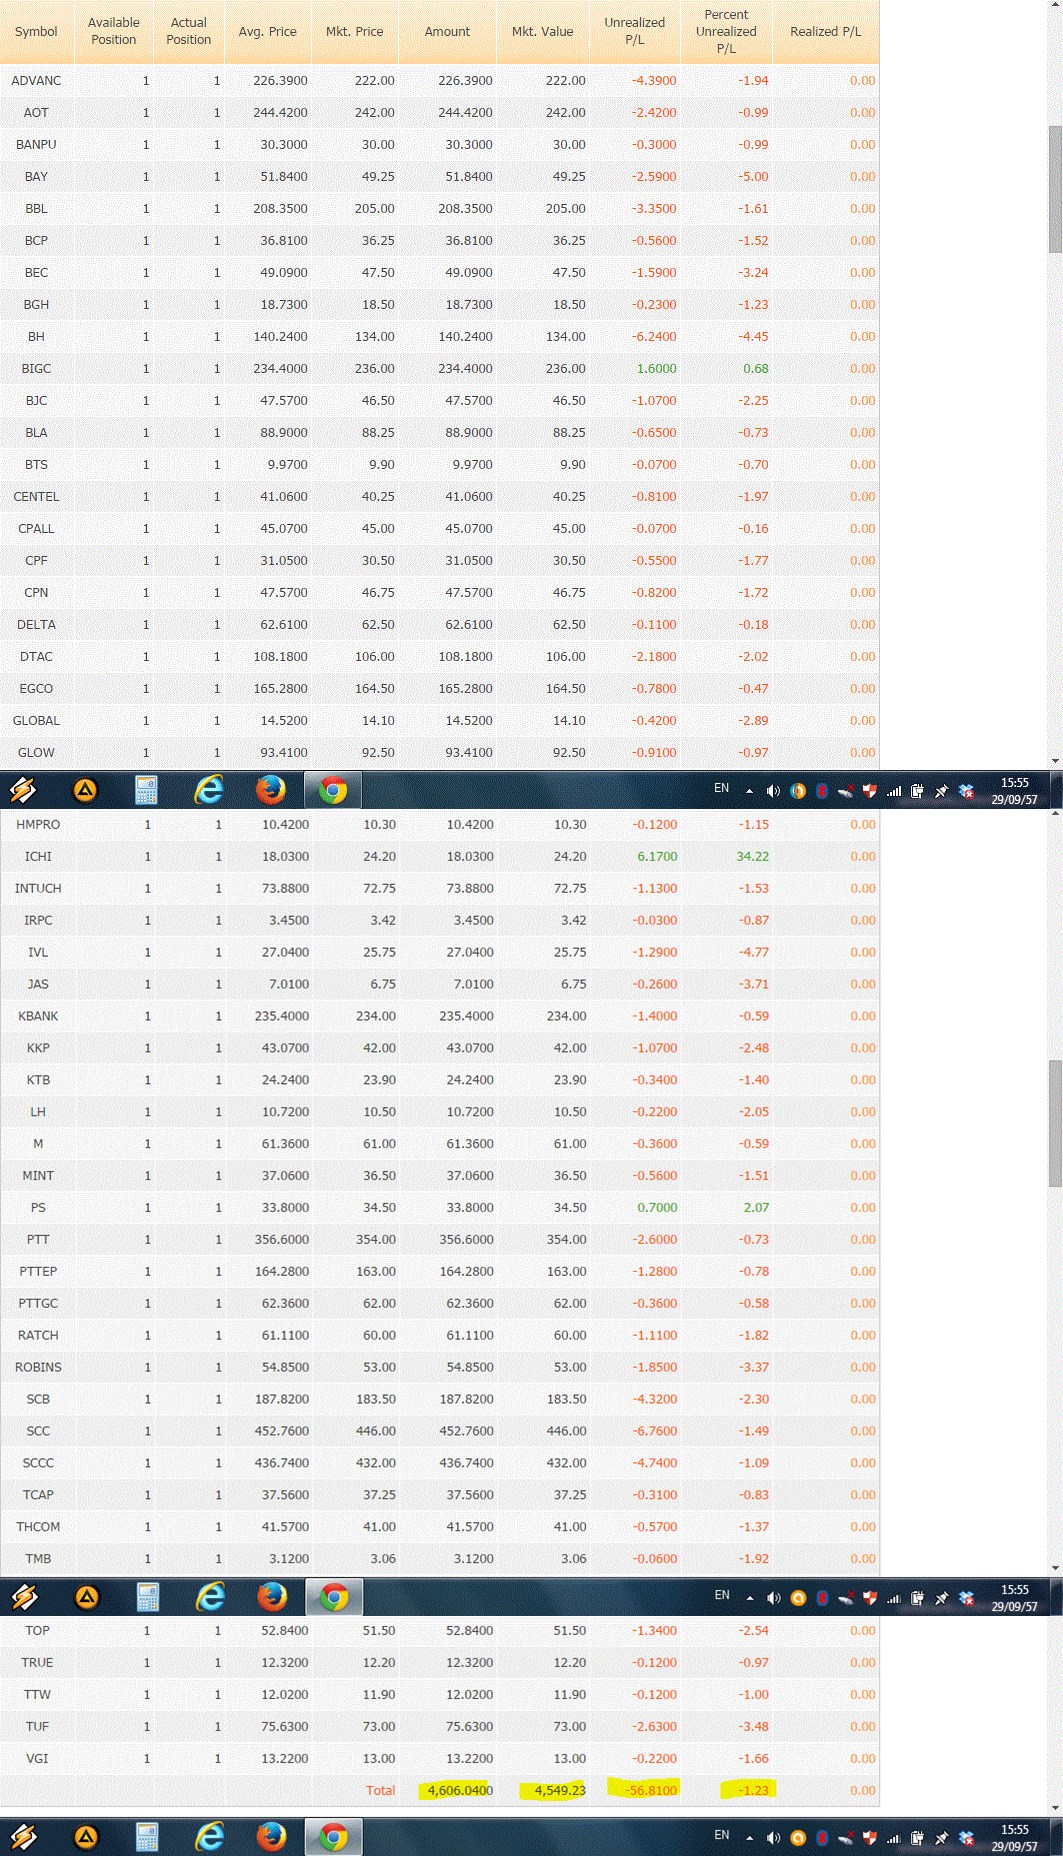Image resolution: width=1063 pixels, height=1856 pixels.
Task: Switch to Chrome in the taskbar below the GLOW row
Action: 332,791
